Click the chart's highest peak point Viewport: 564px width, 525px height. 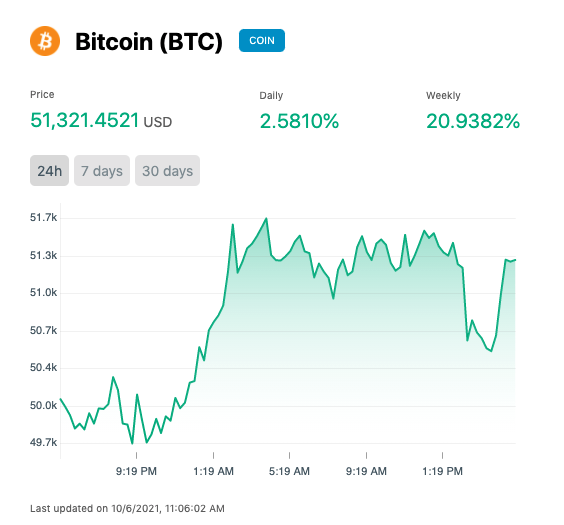pyautogui.click(x=266, y=218)
